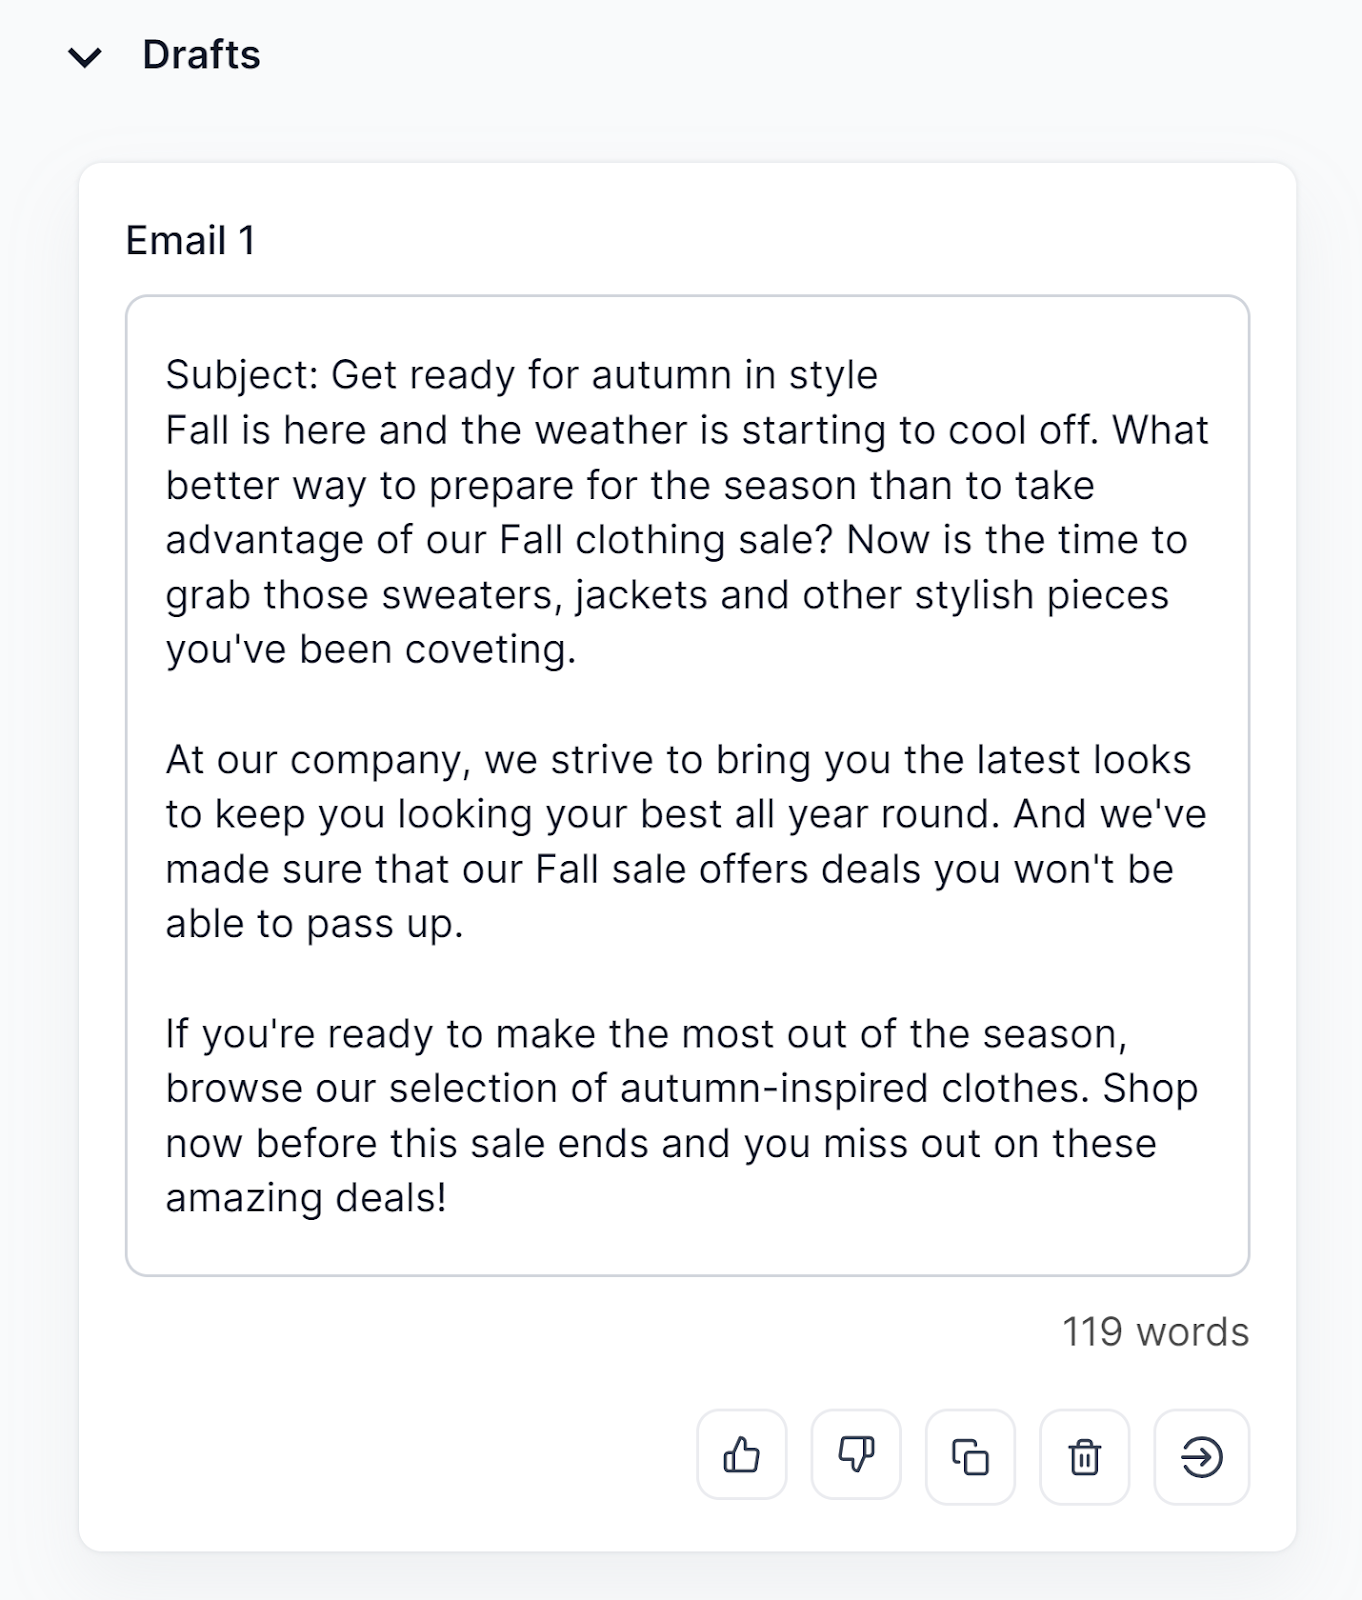This screenshot has height=1600, width=1362.
Task: Copy the Email 1 draft text
Action: 970,1456
